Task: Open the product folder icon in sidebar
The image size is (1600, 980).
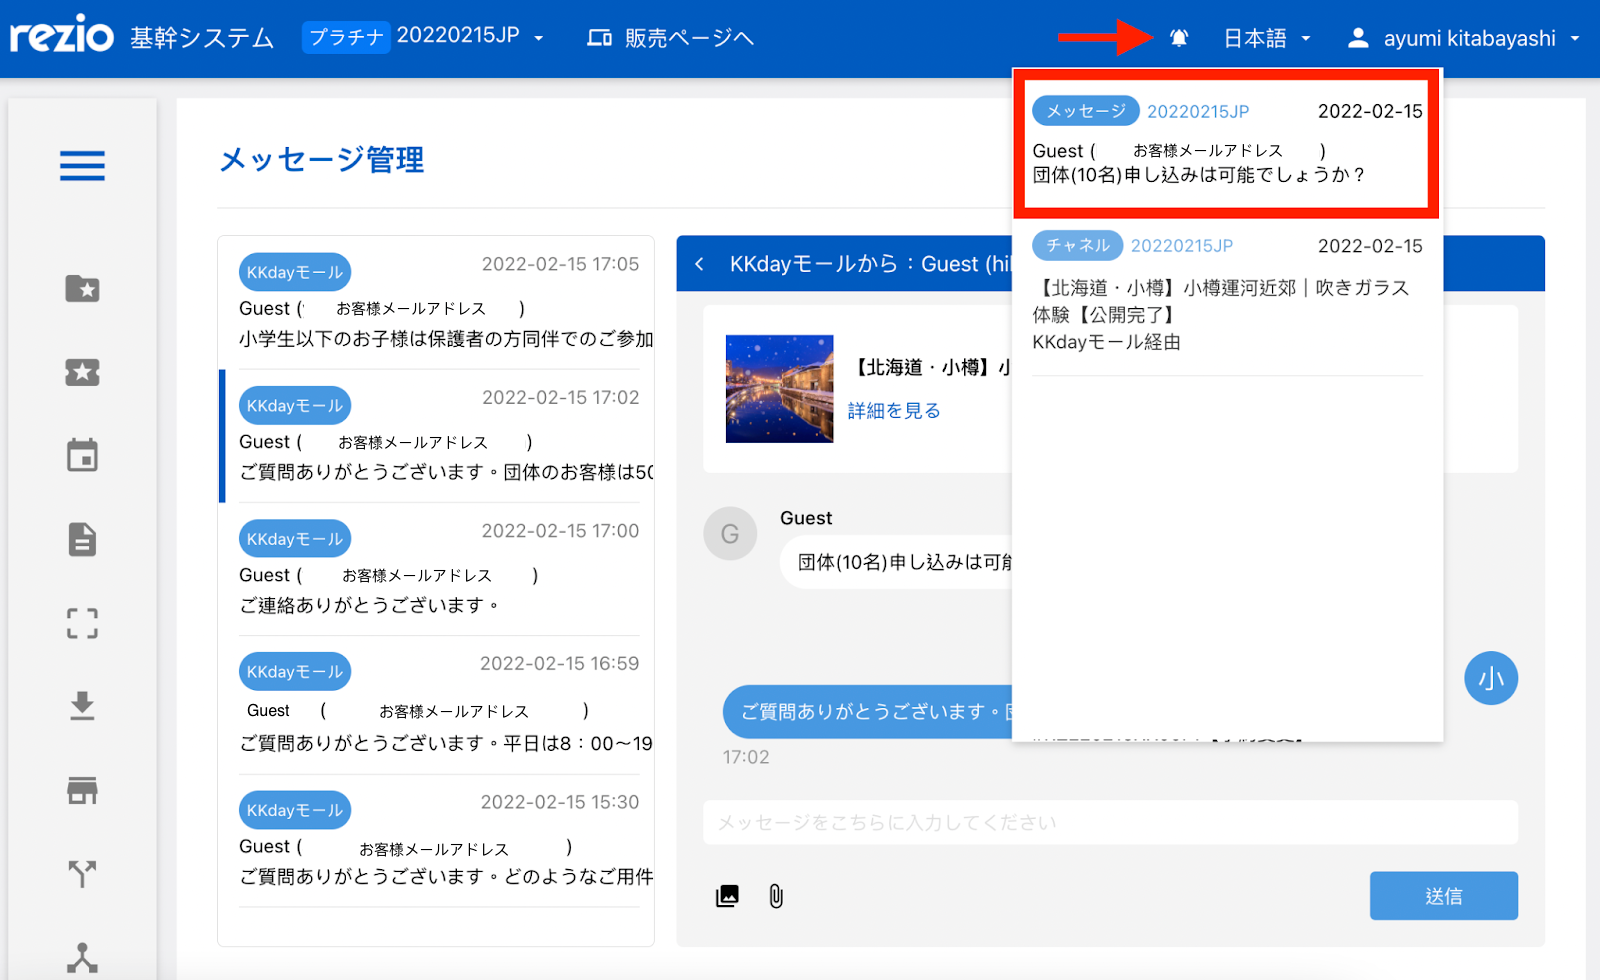Action: [x=82, y=289]
